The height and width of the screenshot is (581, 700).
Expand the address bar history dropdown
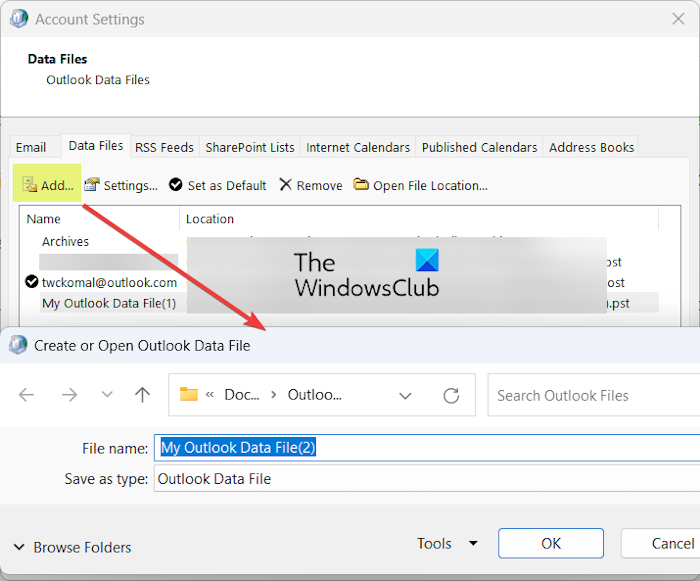(405, 396)
